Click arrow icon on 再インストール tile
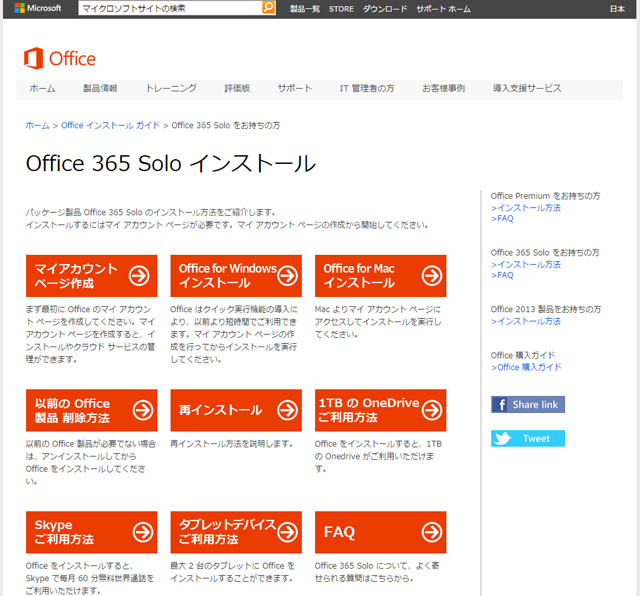The width and height of the screenshot is (640, 596). tap(287, 410)
